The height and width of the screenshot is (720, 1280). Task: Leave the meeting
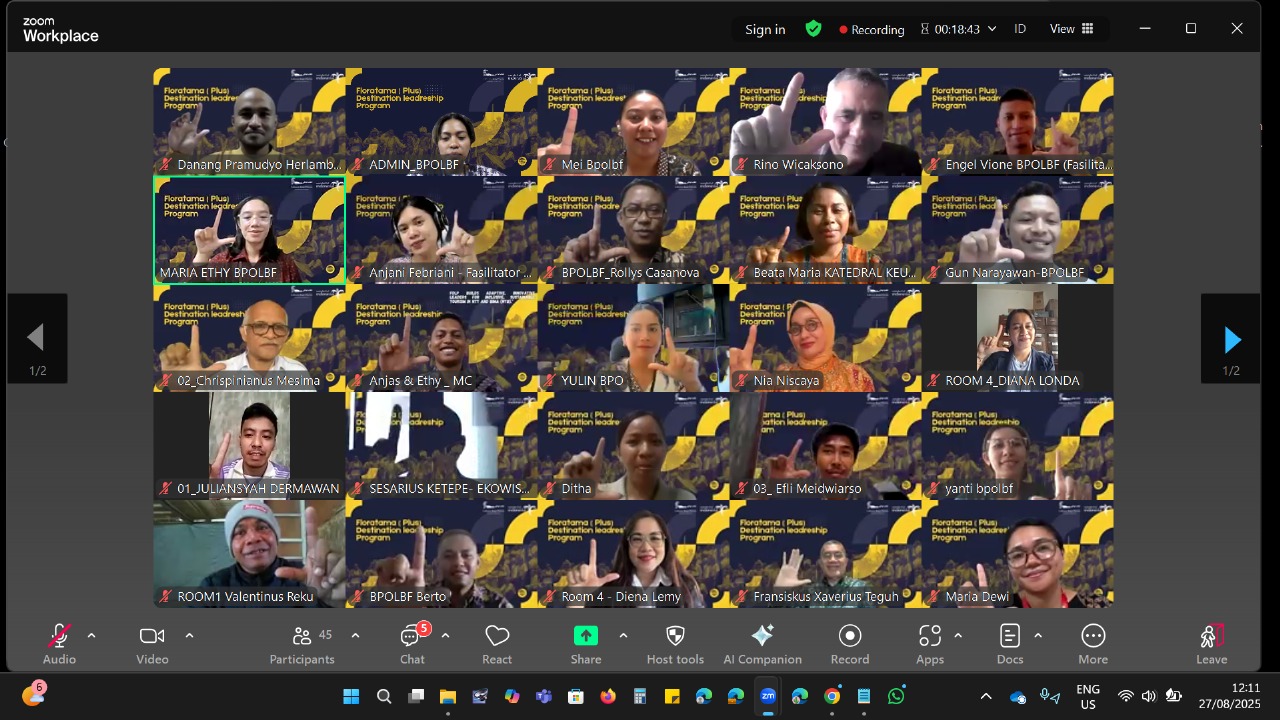(x=1211, y=643)
